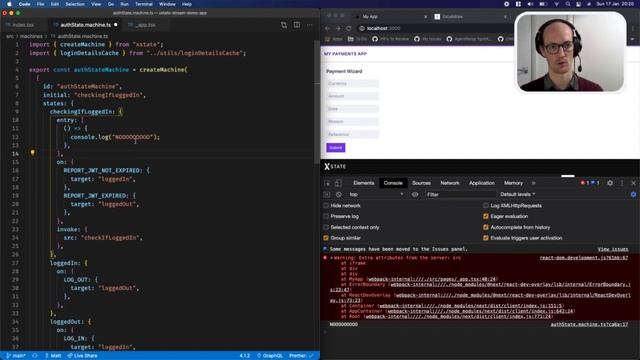Uncheck Autocomplete from history checkbox
The width and height of the screenshot is (640, 360).
486,227
